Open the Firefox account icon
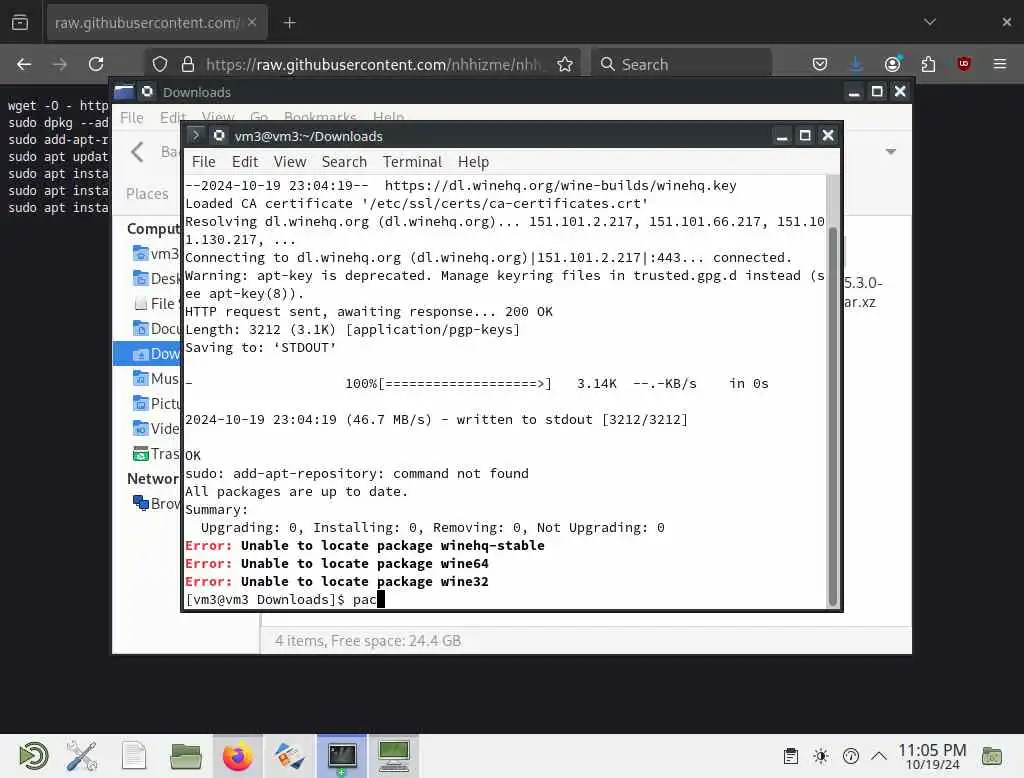The height and width of the screenshot is (778, 1024). point(893,64)
